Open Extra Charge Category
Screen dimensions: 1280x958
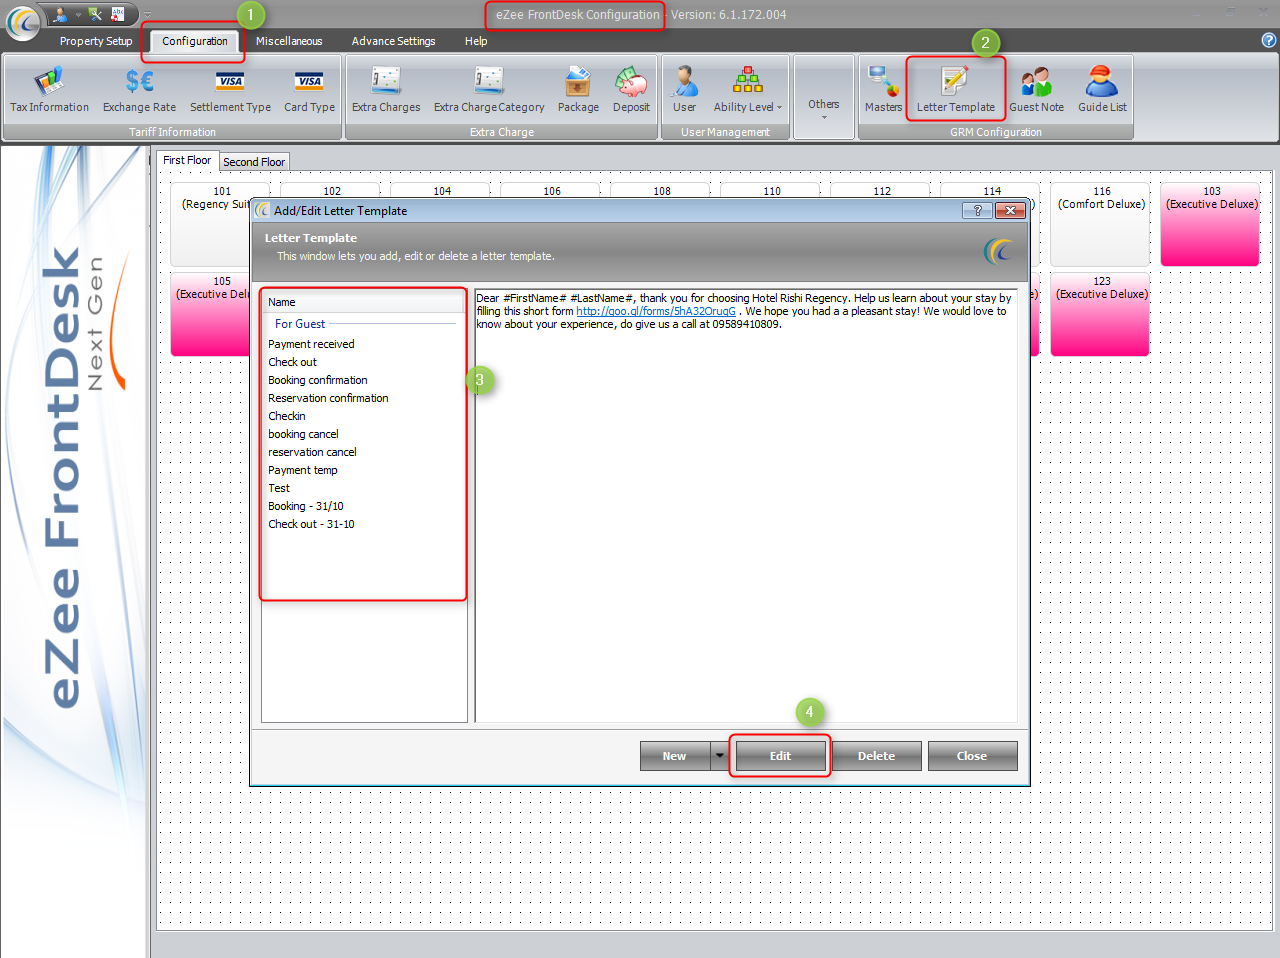(x=489, y=90)
